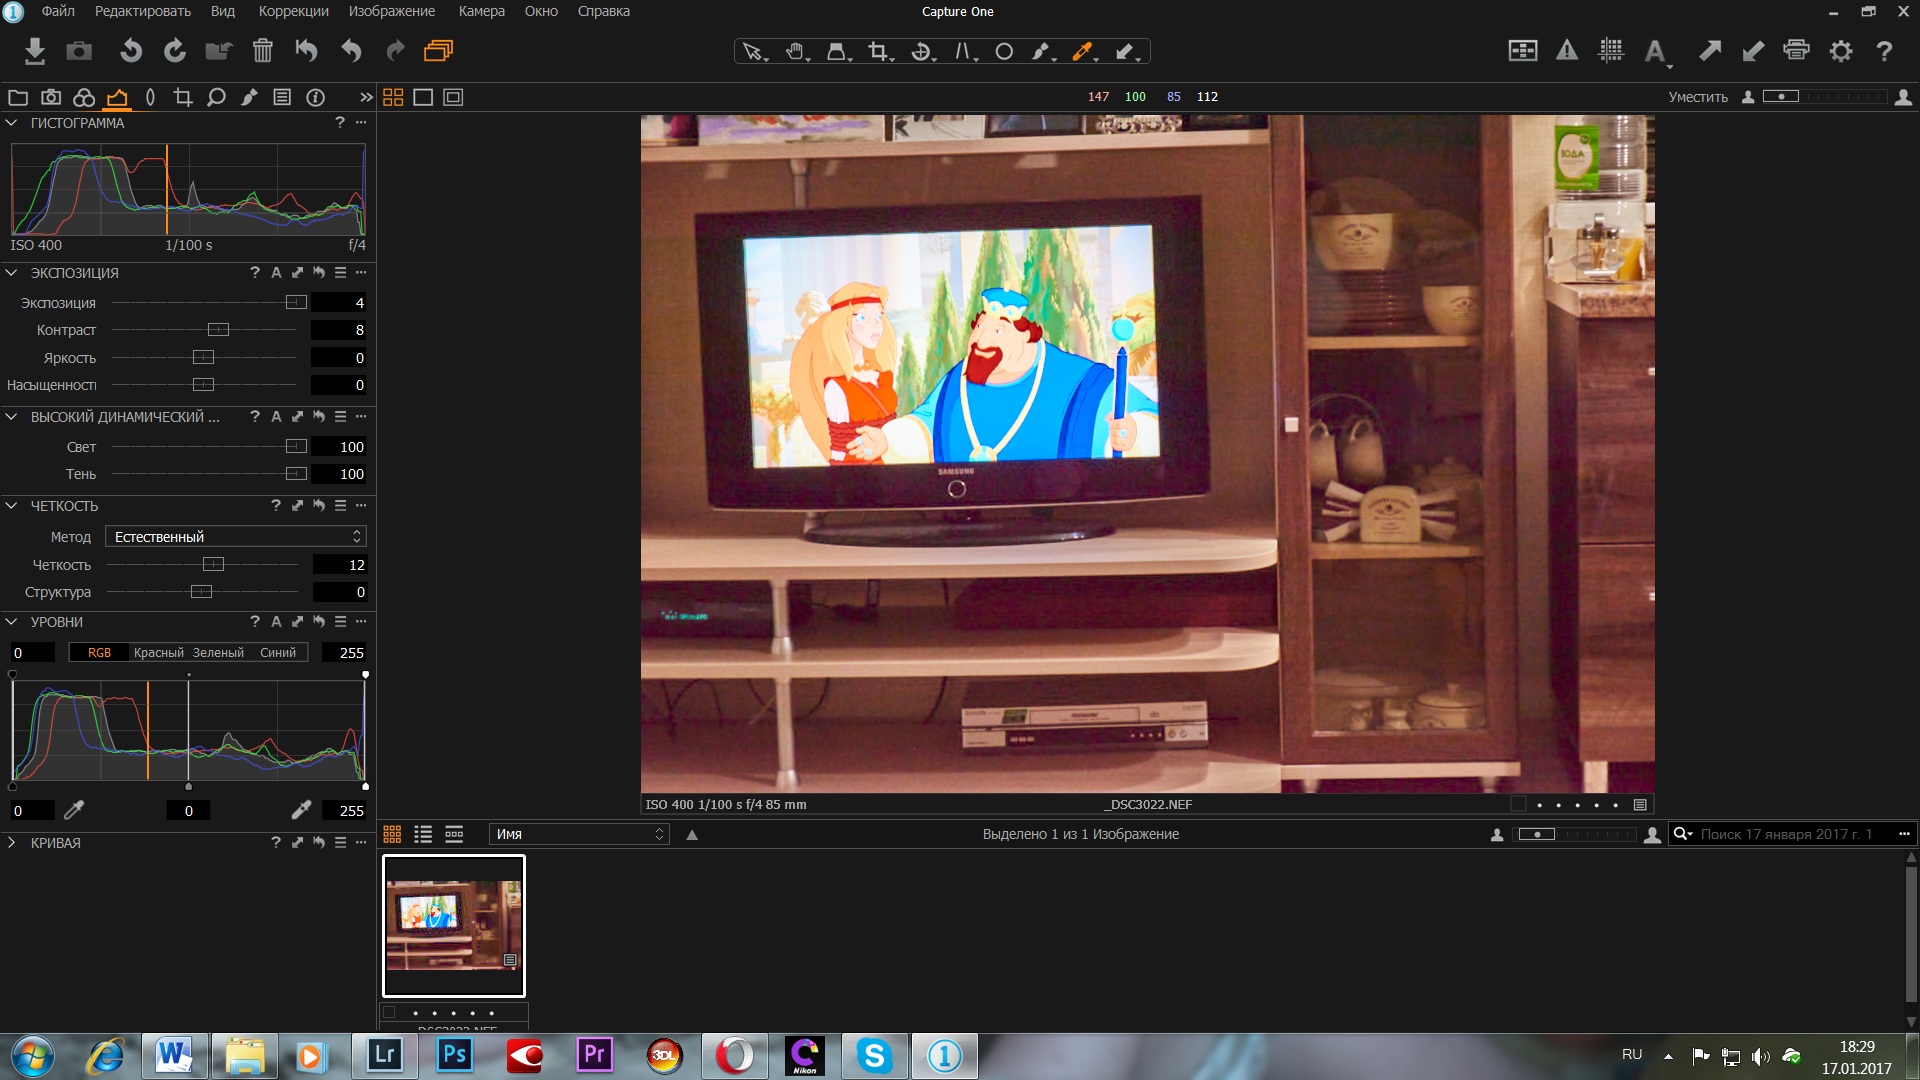Click auto adjust A in ЭКСПОЗИЦИЯ header
This screenshot has height=1080, width=1920.
point(276,273)
